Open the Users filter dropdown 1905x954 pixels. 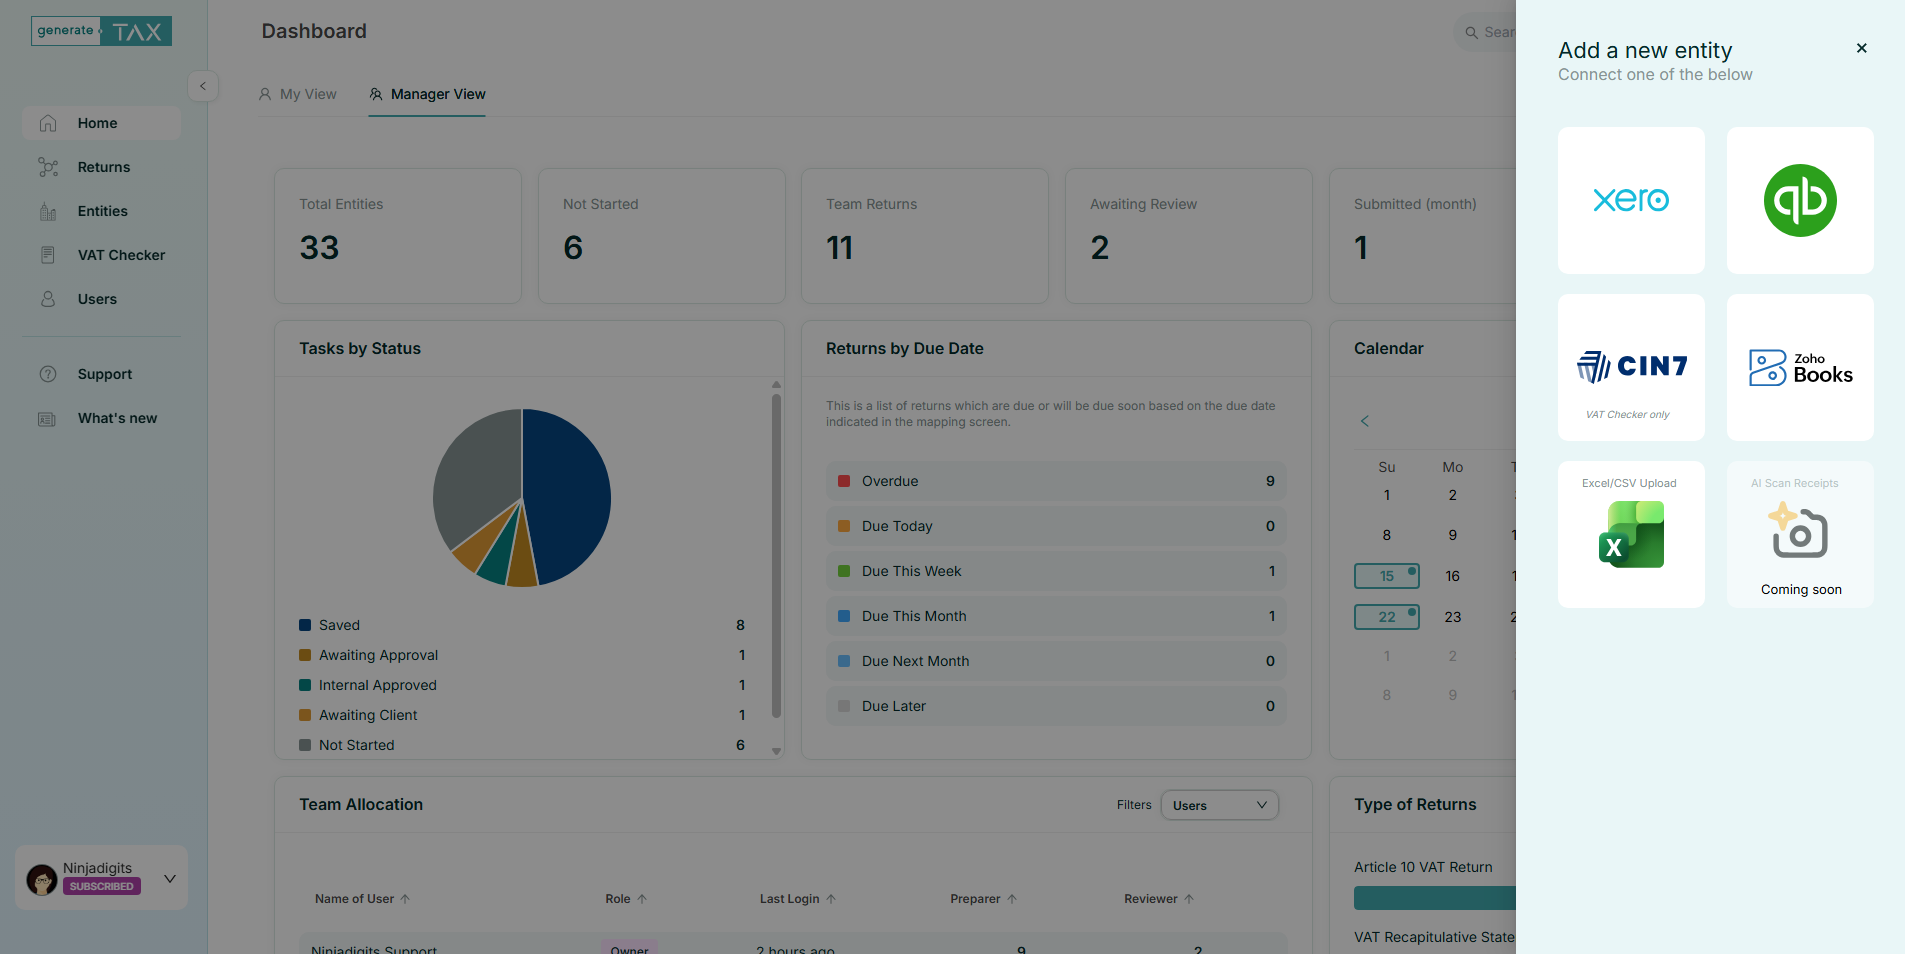coord(1218,805)
